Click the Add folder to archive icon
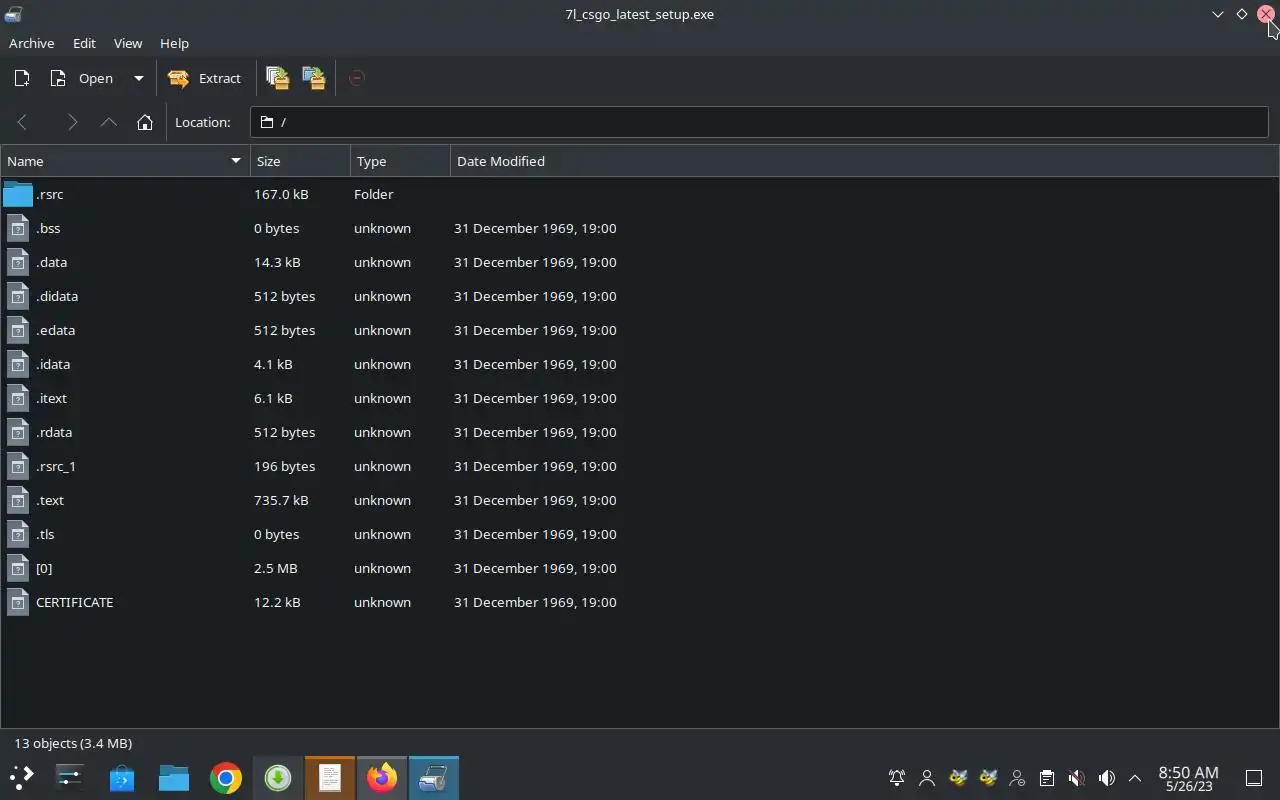 314,78
